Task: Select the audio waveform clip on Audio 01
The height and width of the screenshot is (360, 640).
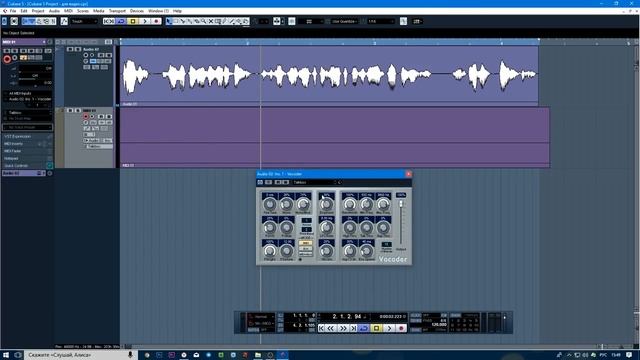Action: point(329,75)
